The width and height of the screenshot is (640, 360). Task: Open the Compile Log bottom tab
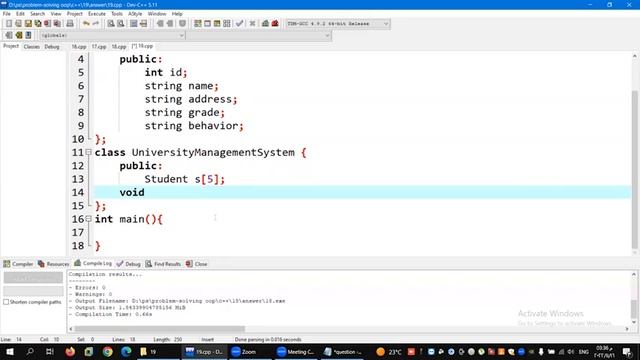(x=93, y=264)
